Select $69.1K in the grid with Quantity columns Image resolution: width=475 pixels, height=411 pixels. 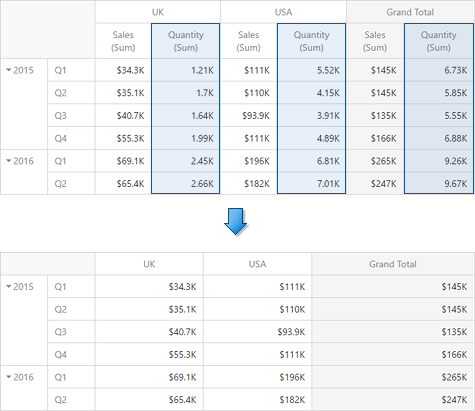pyautogui.click(x=123, y=161)
